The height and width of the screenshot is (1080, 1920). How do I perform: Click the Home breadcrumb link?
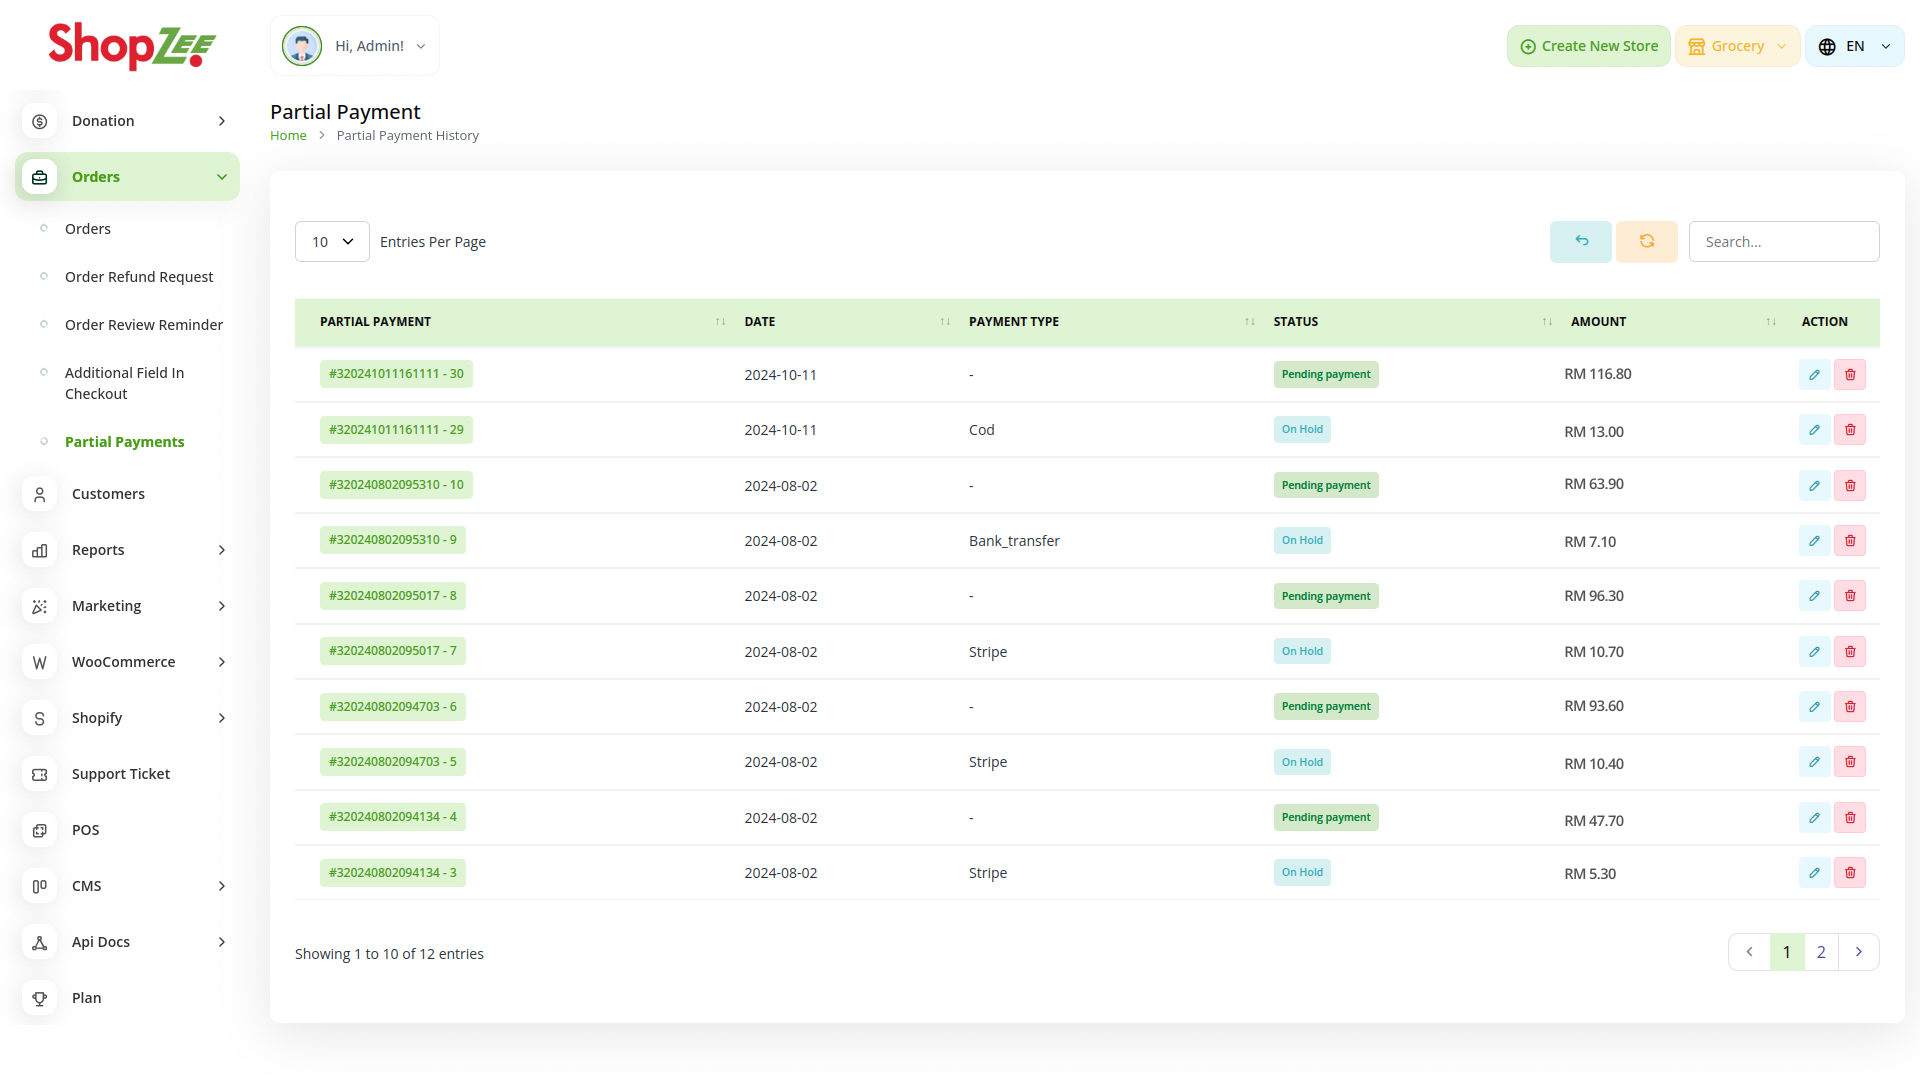click(288, 136)
